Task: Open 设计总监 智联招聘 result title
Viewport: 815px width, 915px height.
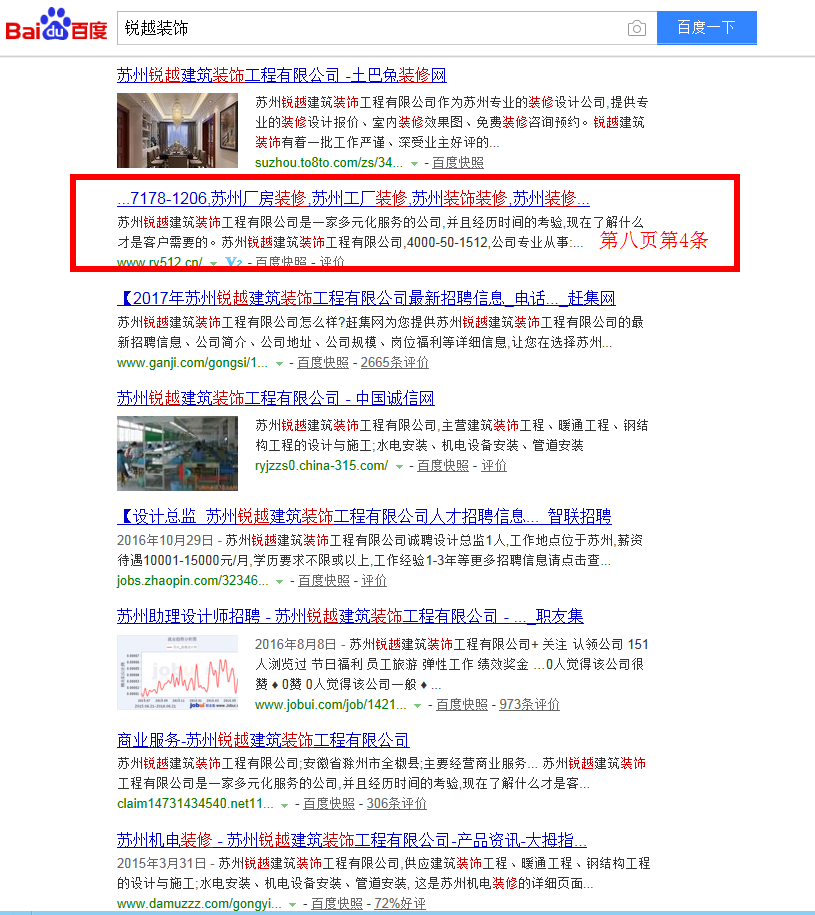Action: click(364, 516)
